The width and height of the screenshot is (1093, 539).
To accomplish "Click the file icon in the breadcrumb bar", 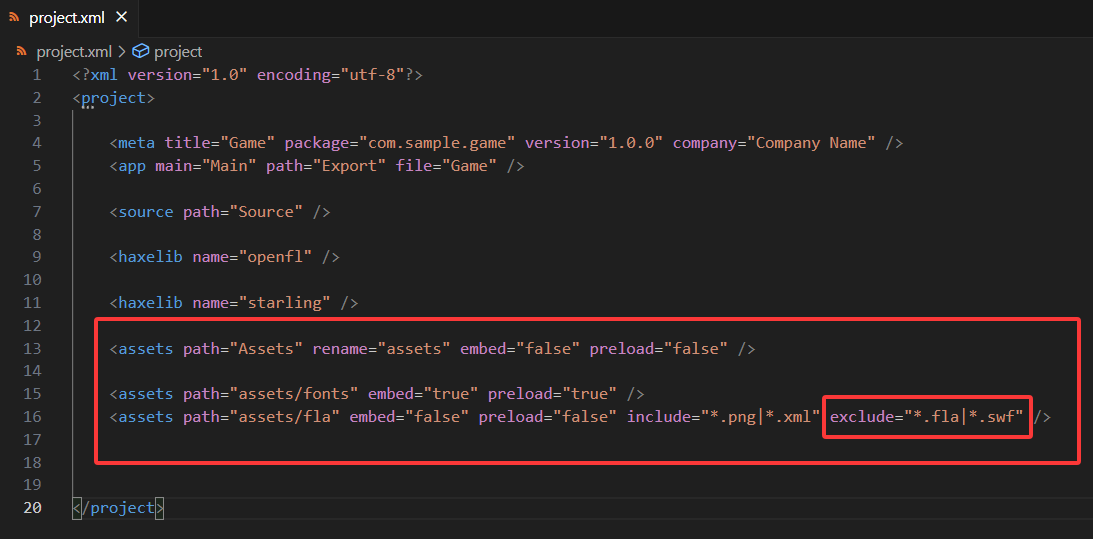I will click(22, 51).
